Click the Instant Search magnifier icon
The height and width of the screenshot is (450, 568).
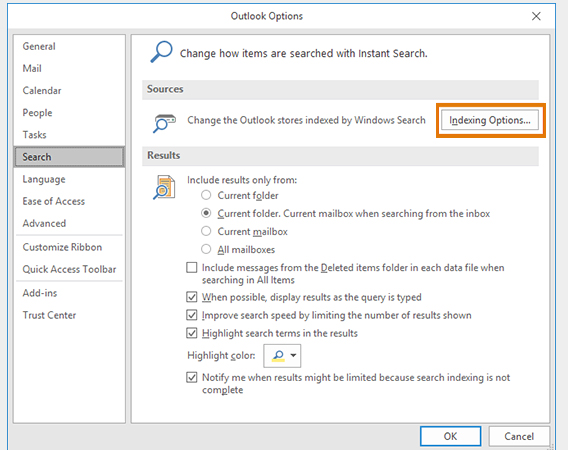(x=161, y=52)
